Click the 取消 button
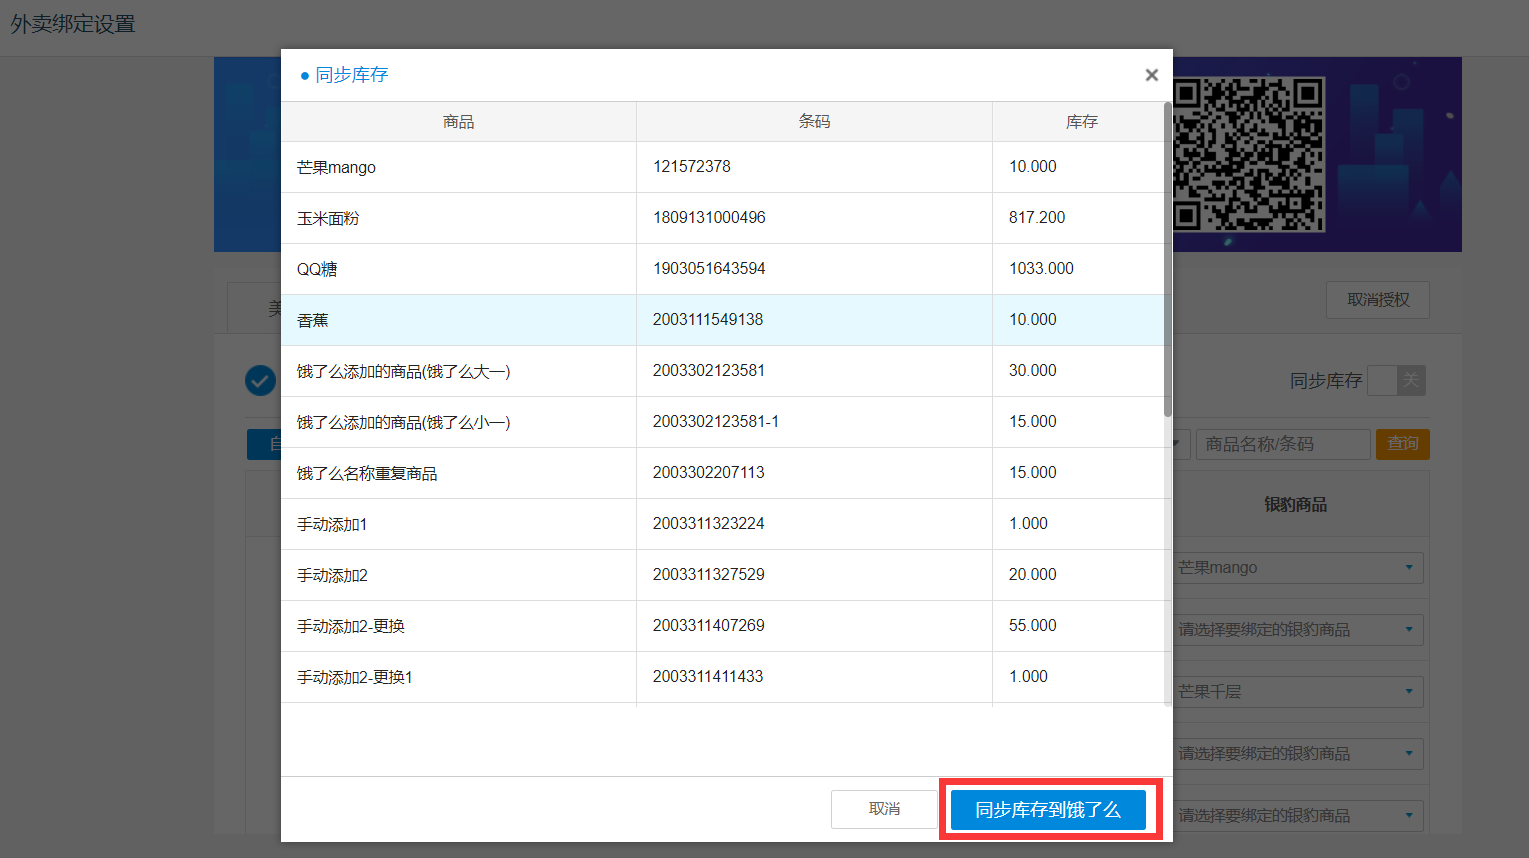 pyautogui.click(x=883, y=809)
